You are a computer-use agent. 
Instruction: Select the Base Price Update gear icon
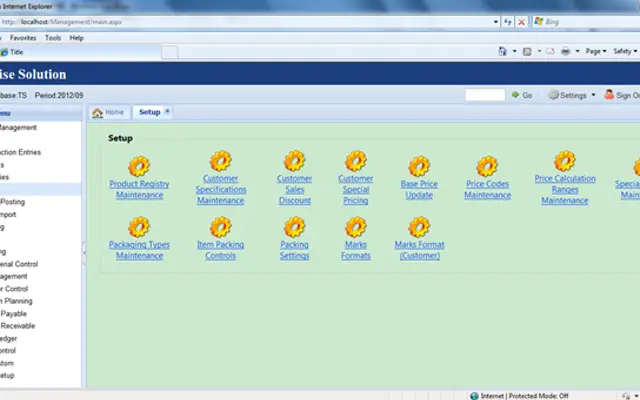click(x=419, y=166)
